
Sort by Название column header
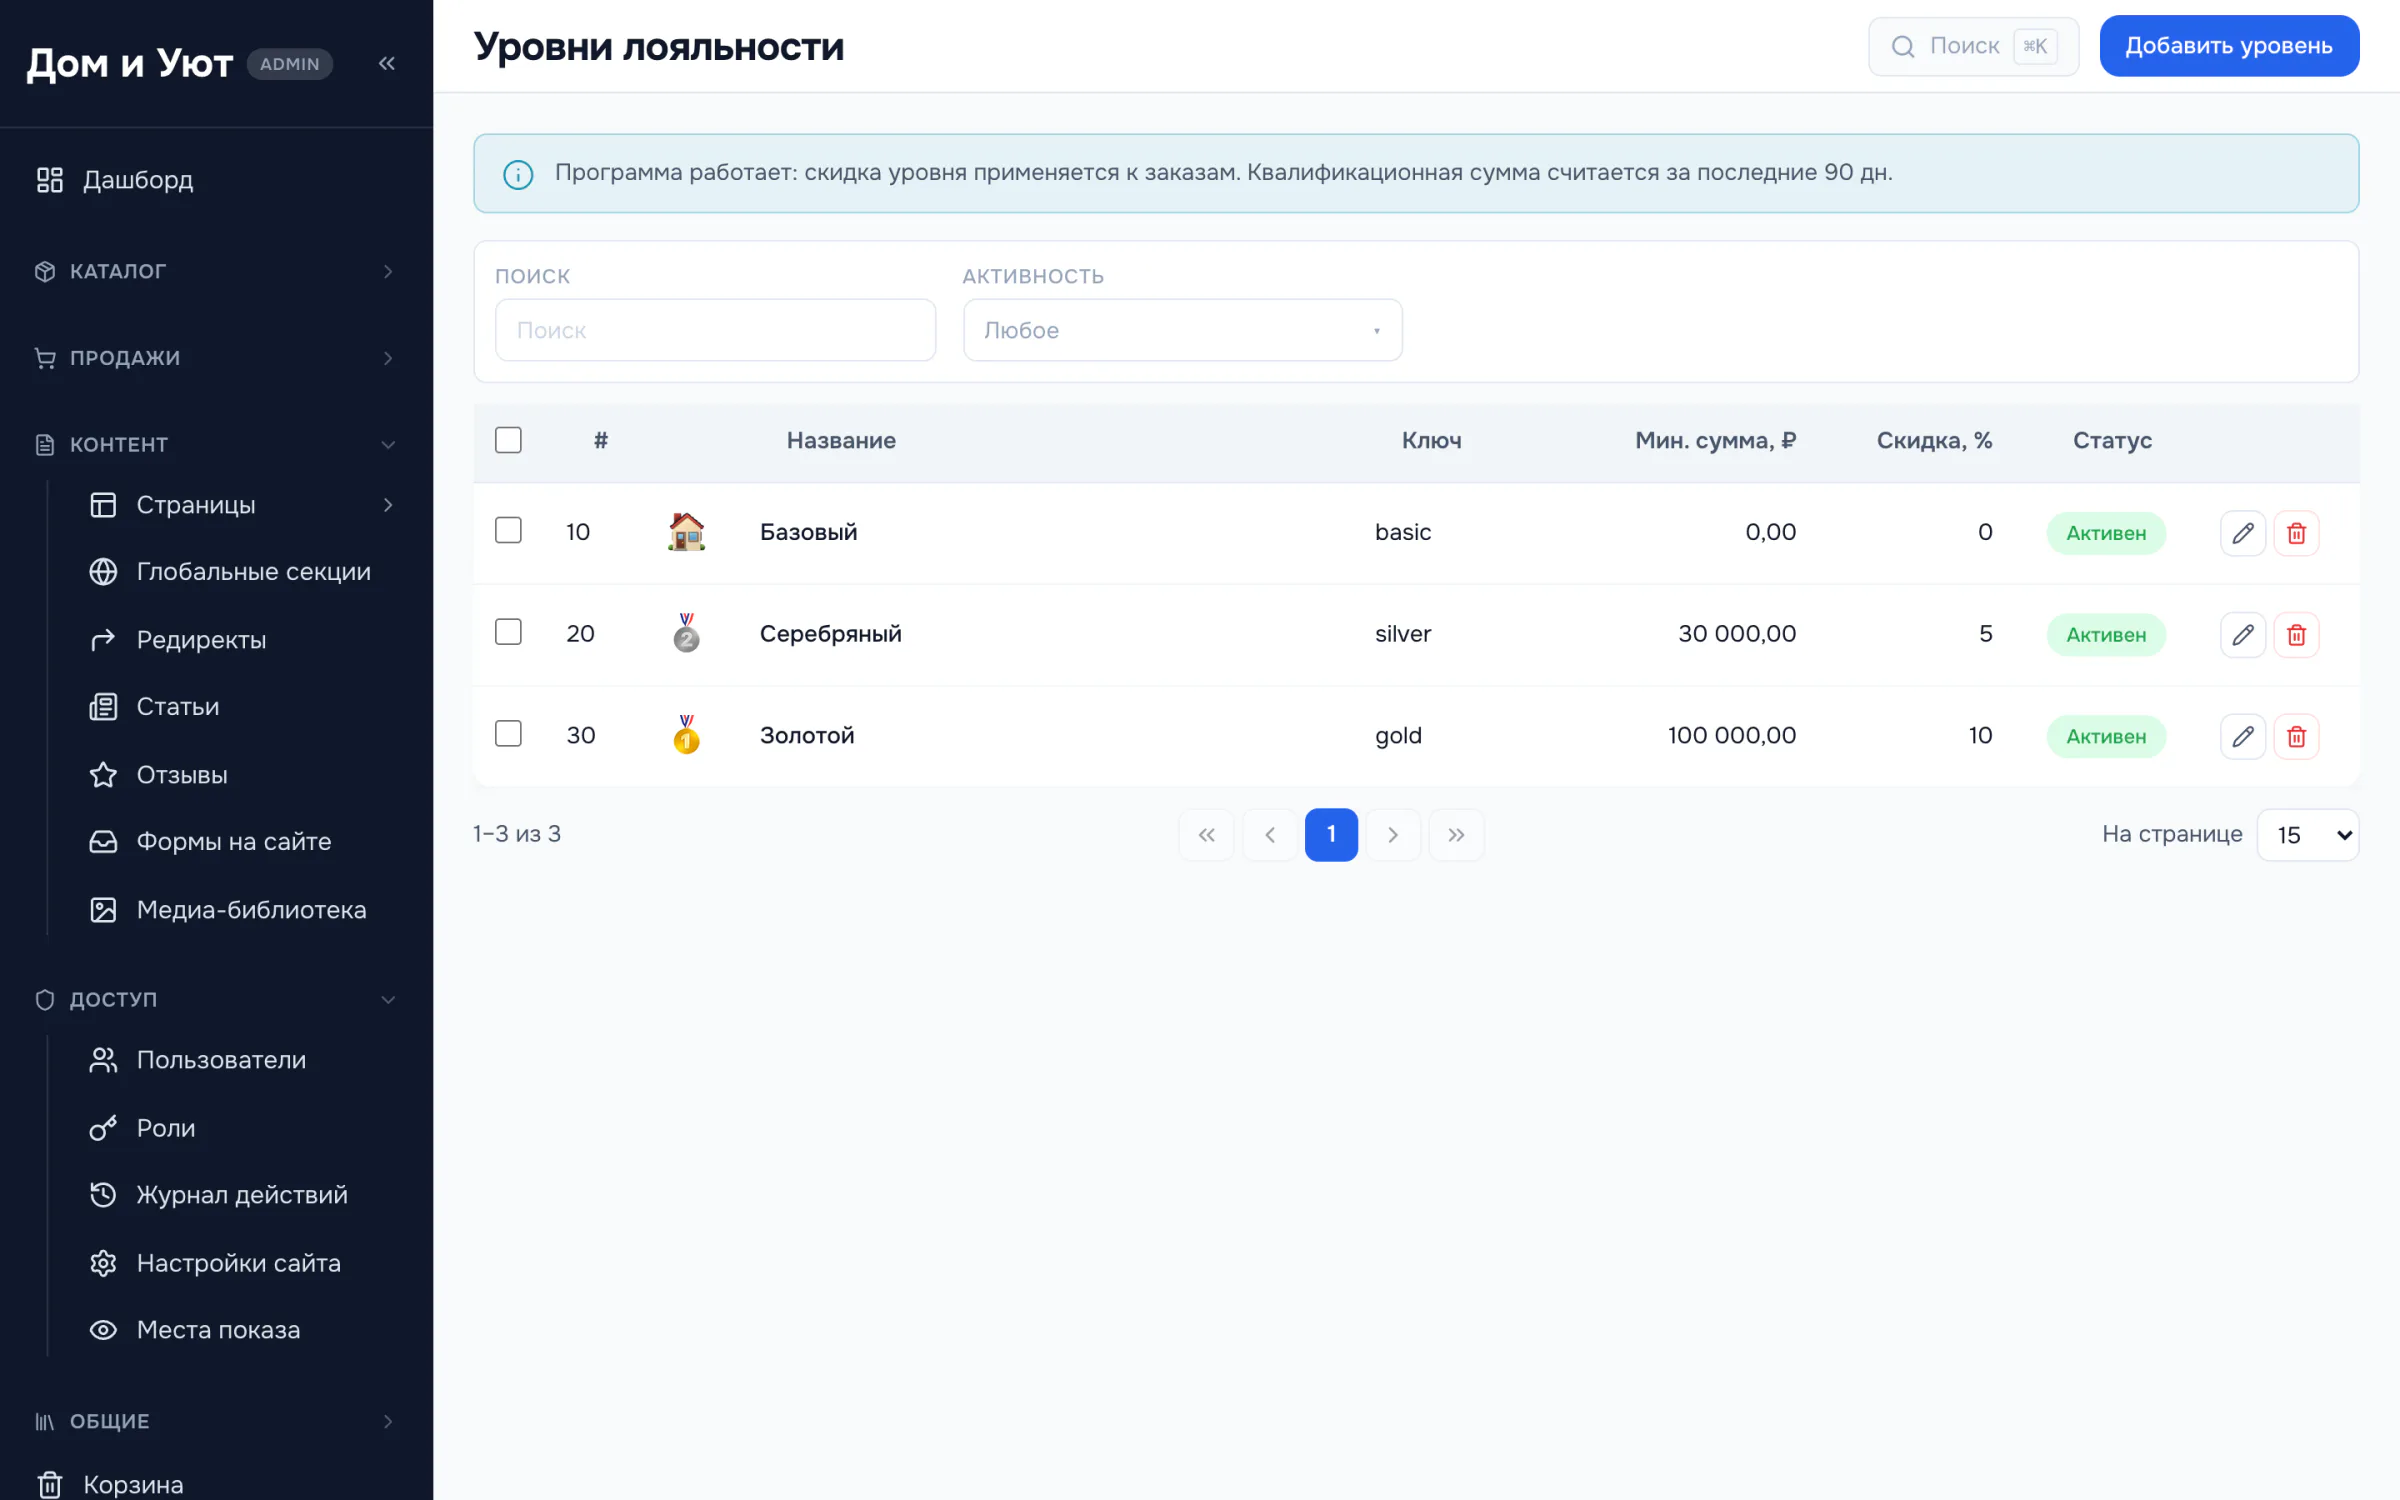click(841, 440)
